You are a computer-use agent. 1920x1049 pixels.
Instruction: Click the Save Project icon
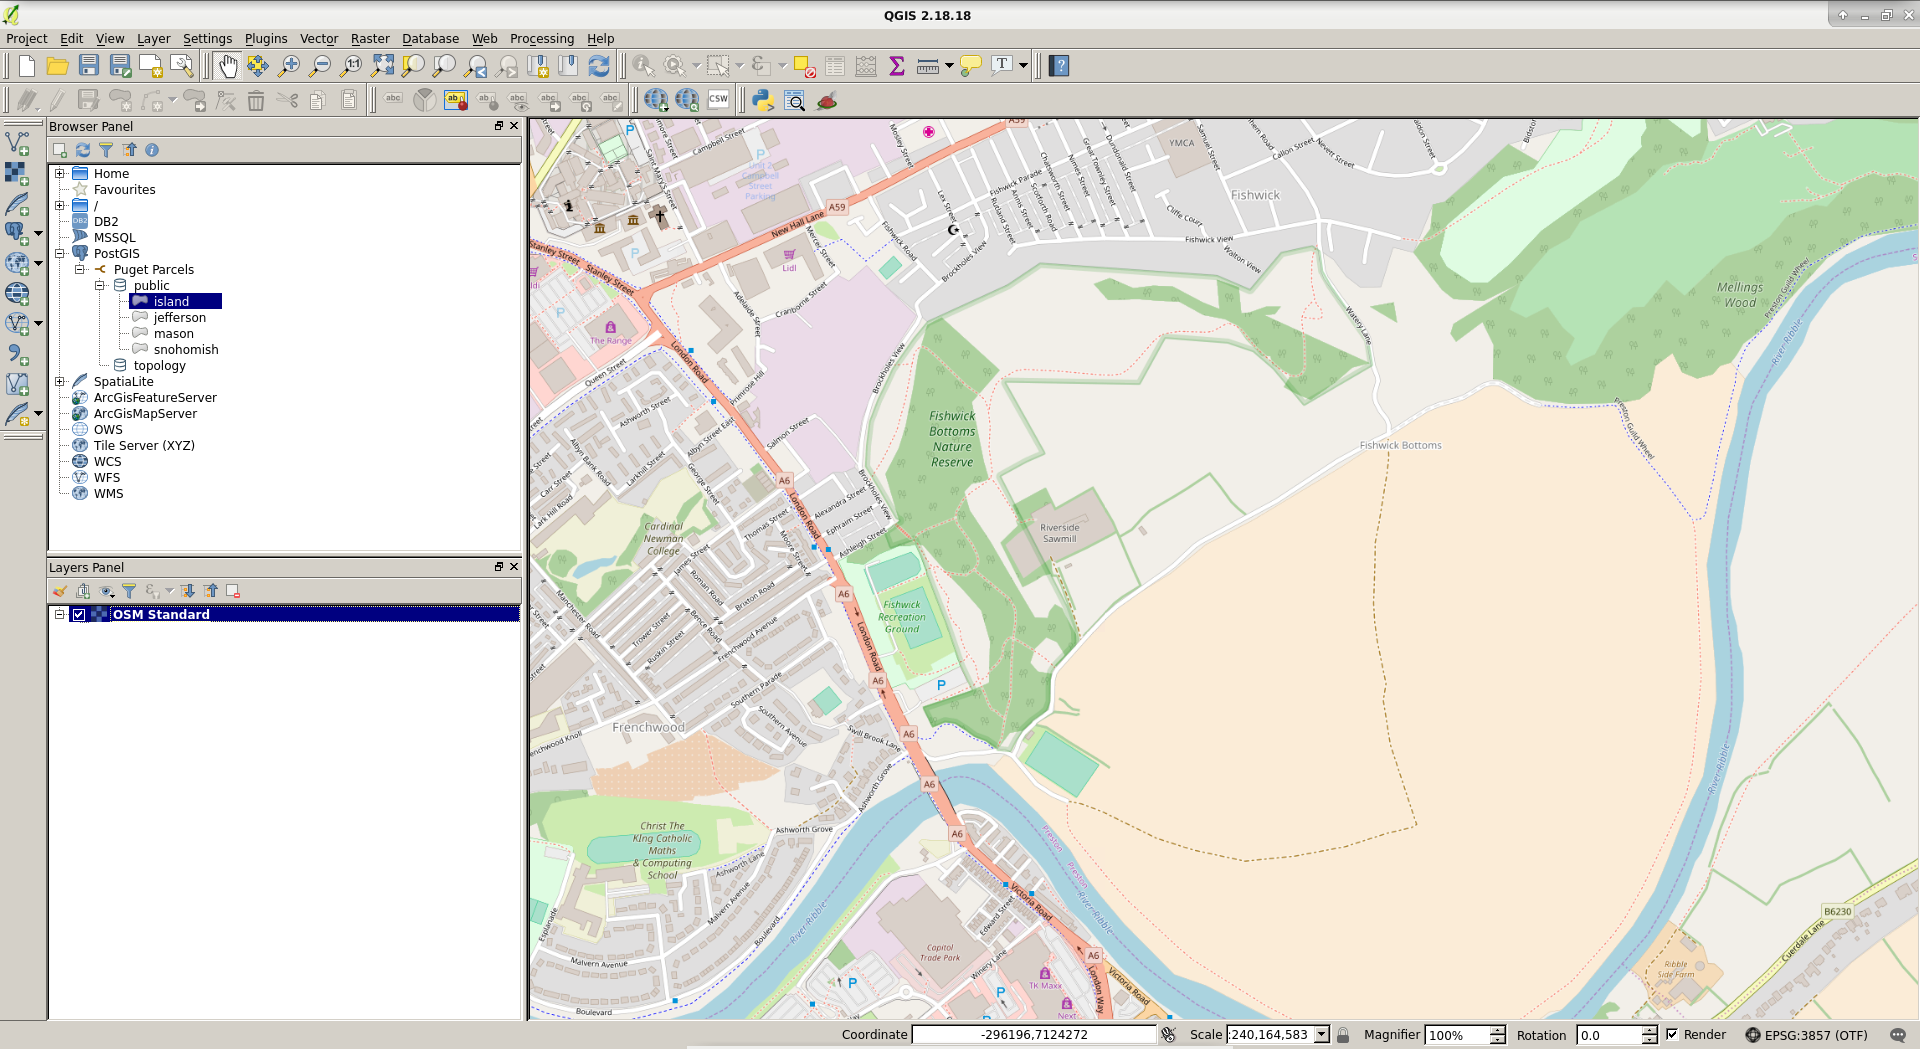pos(89,66)
